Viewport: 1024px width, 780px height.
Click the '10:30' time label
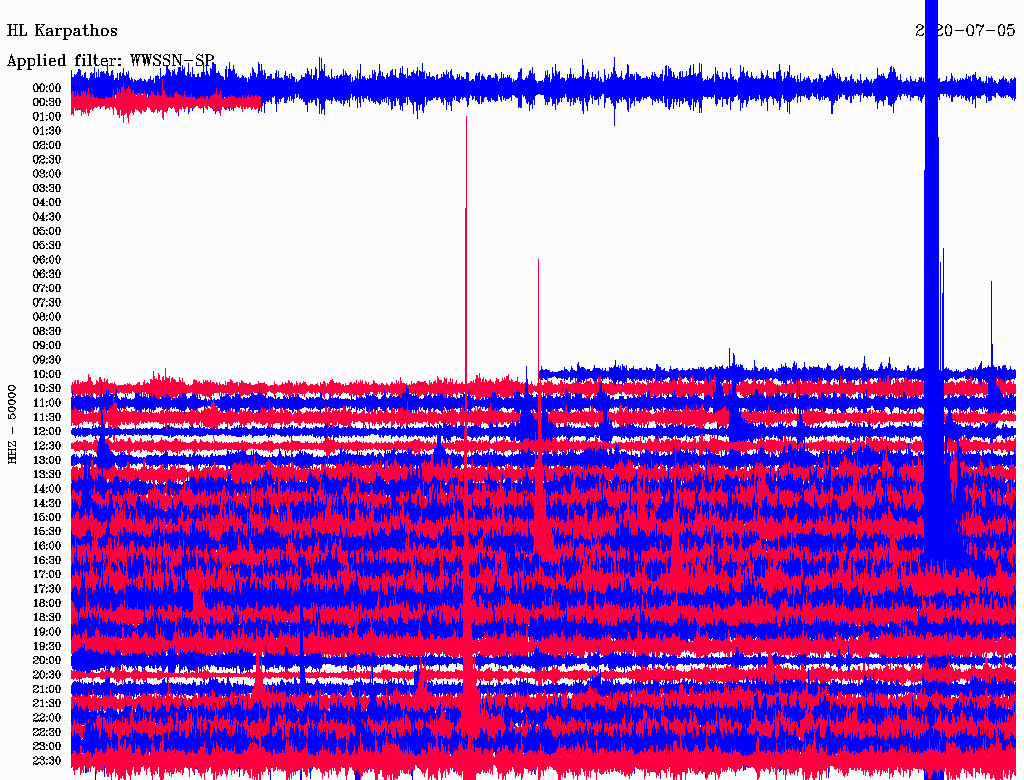[47, 388]
